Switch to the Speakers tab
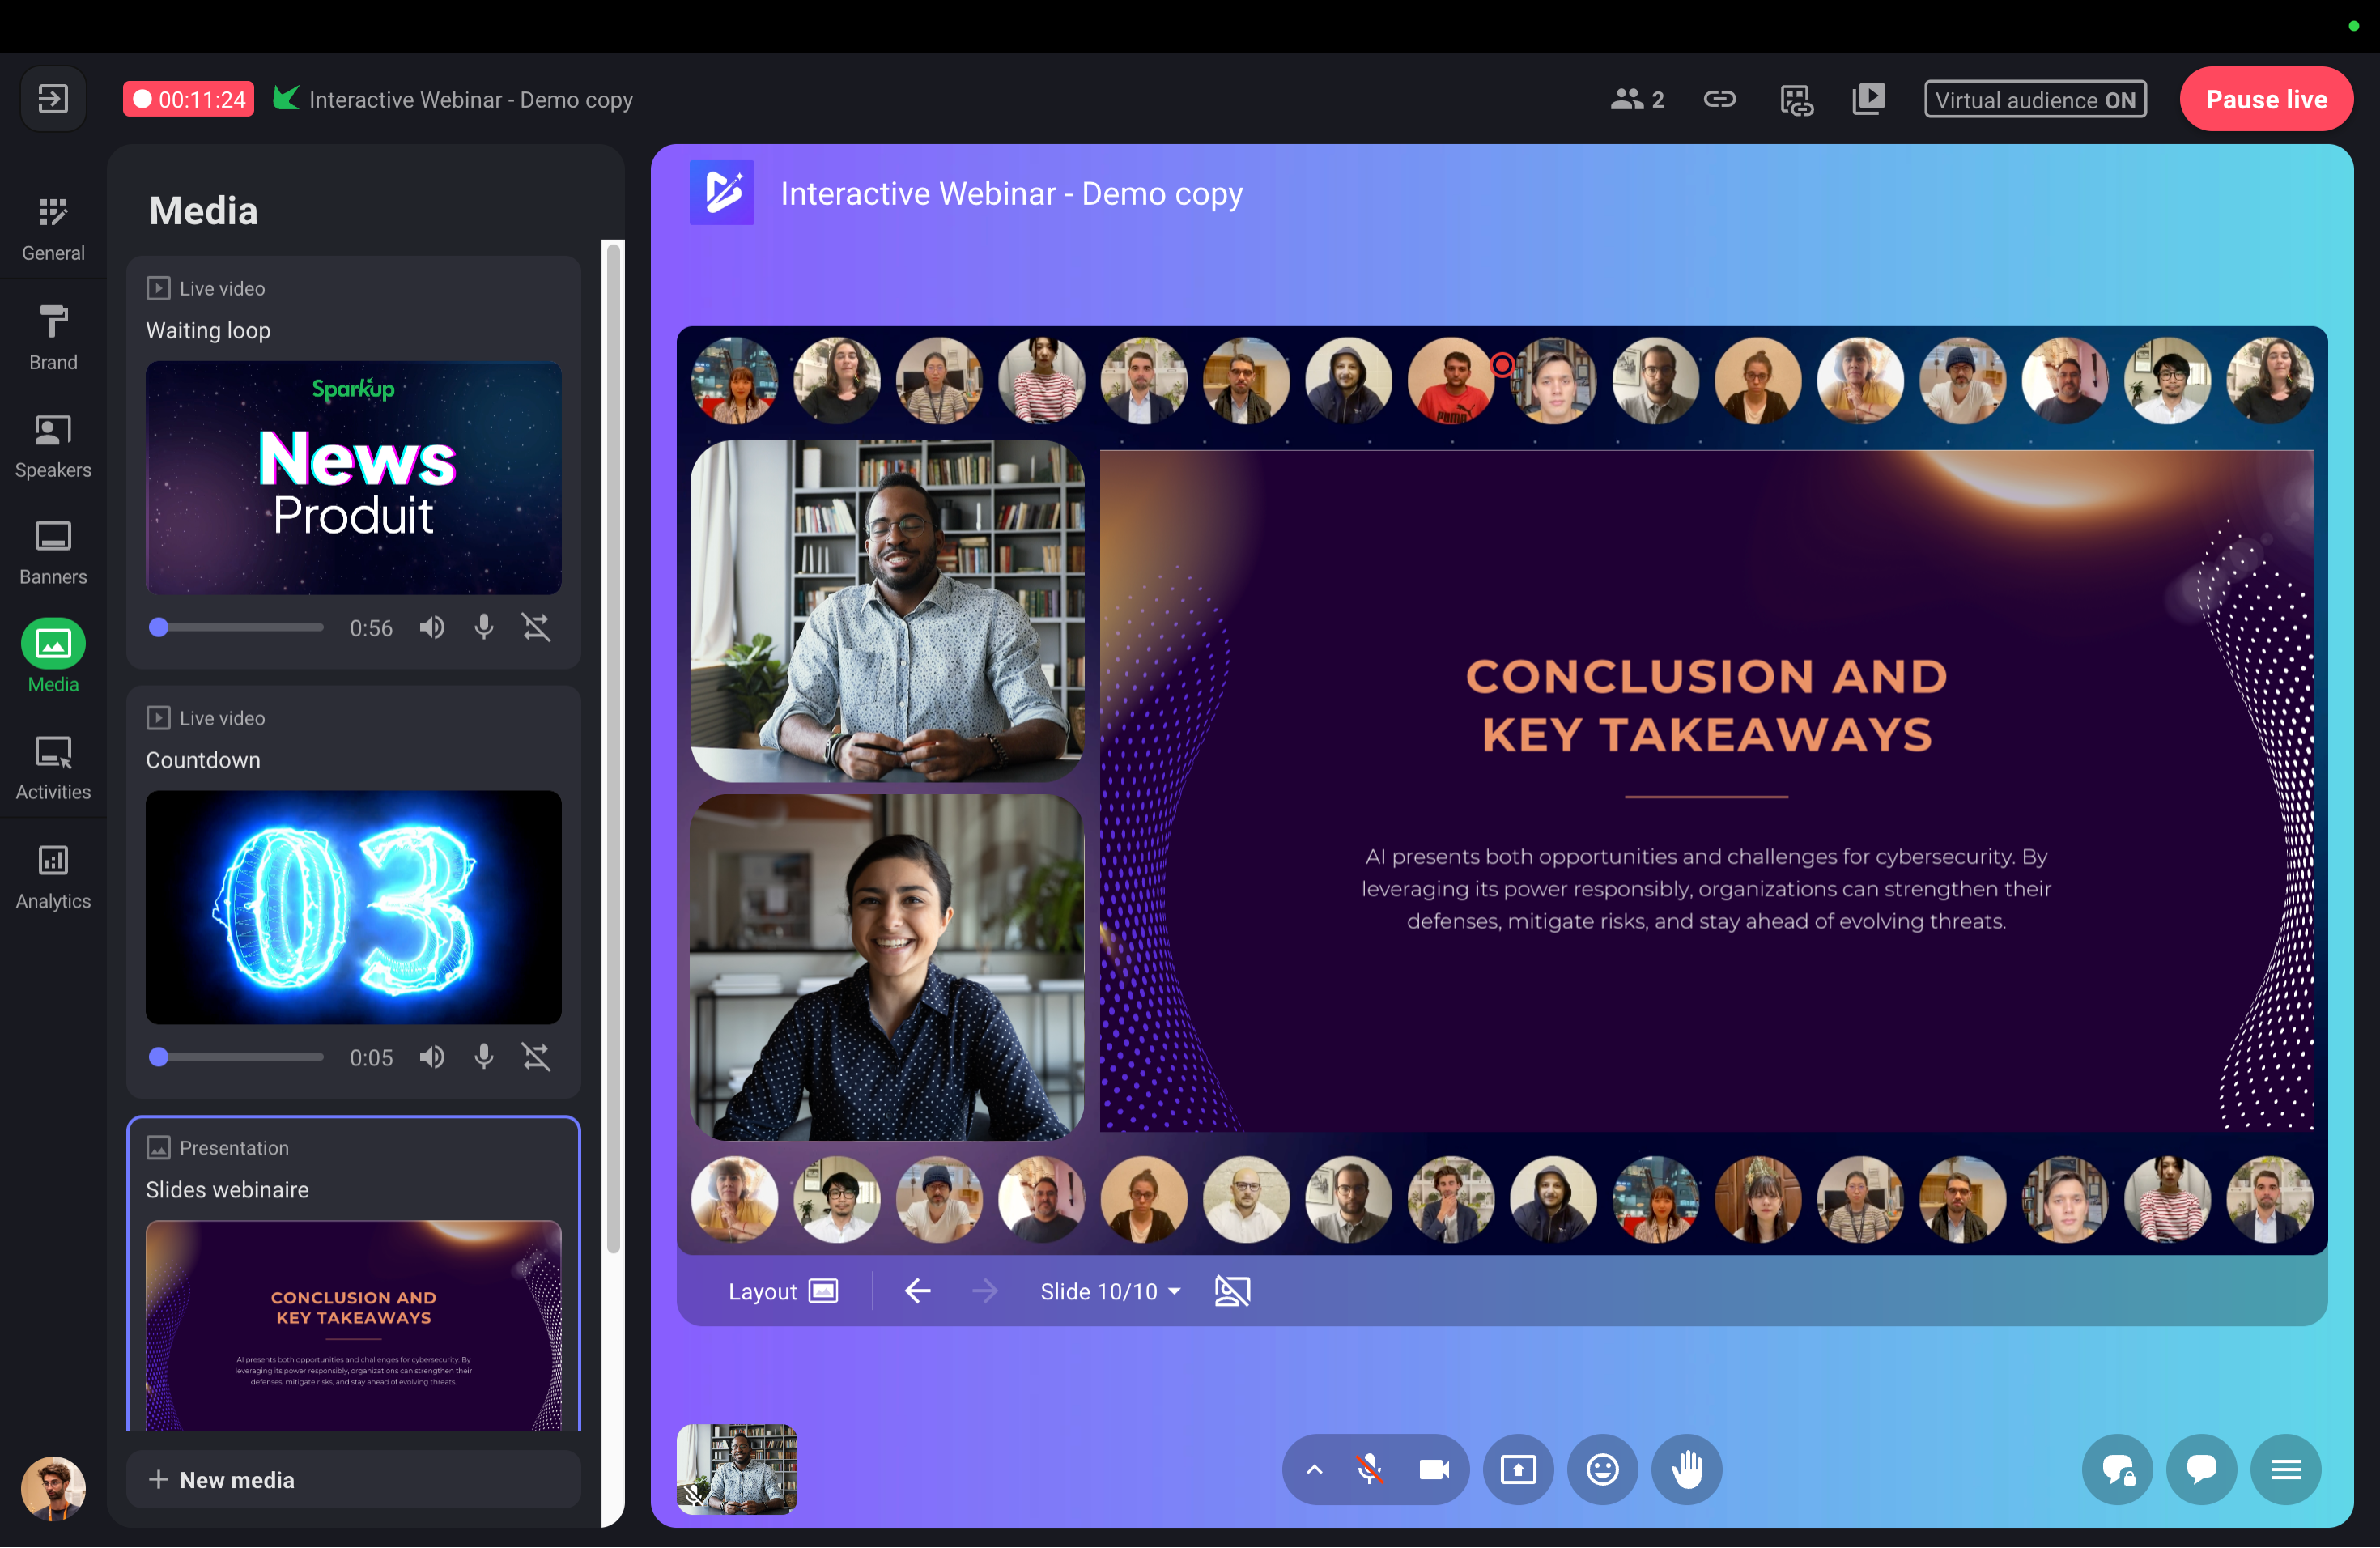 [53, 446]
